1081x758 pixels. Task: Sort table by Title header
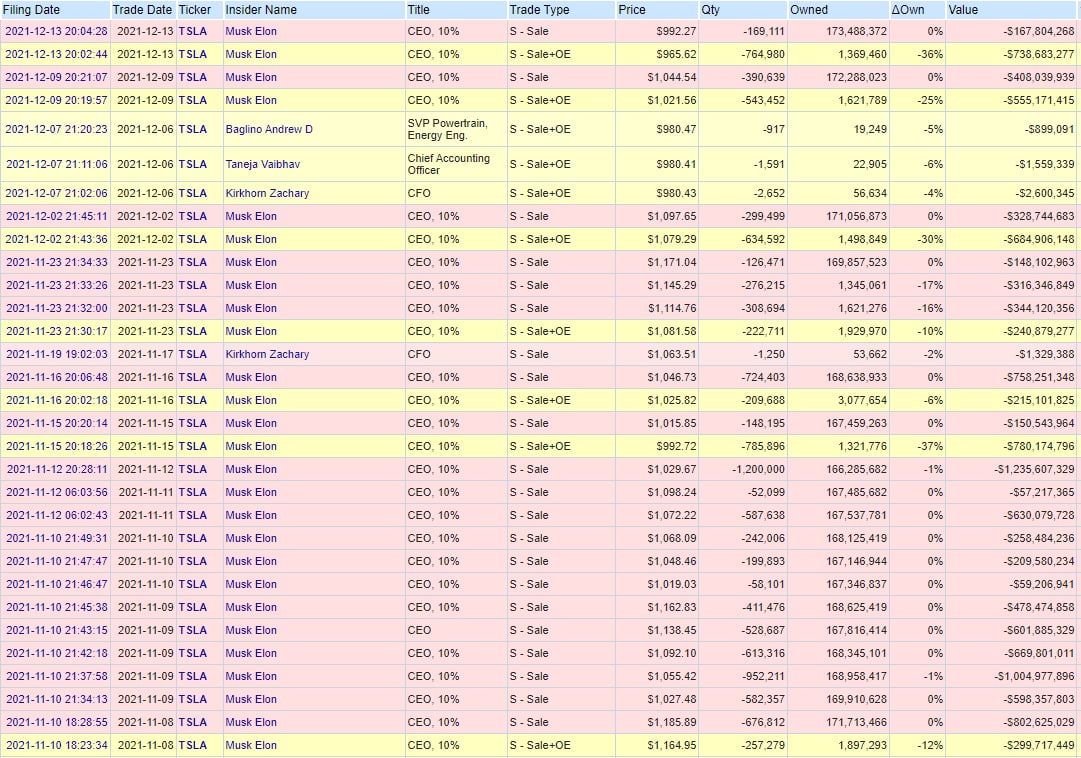tap(418, 10)
